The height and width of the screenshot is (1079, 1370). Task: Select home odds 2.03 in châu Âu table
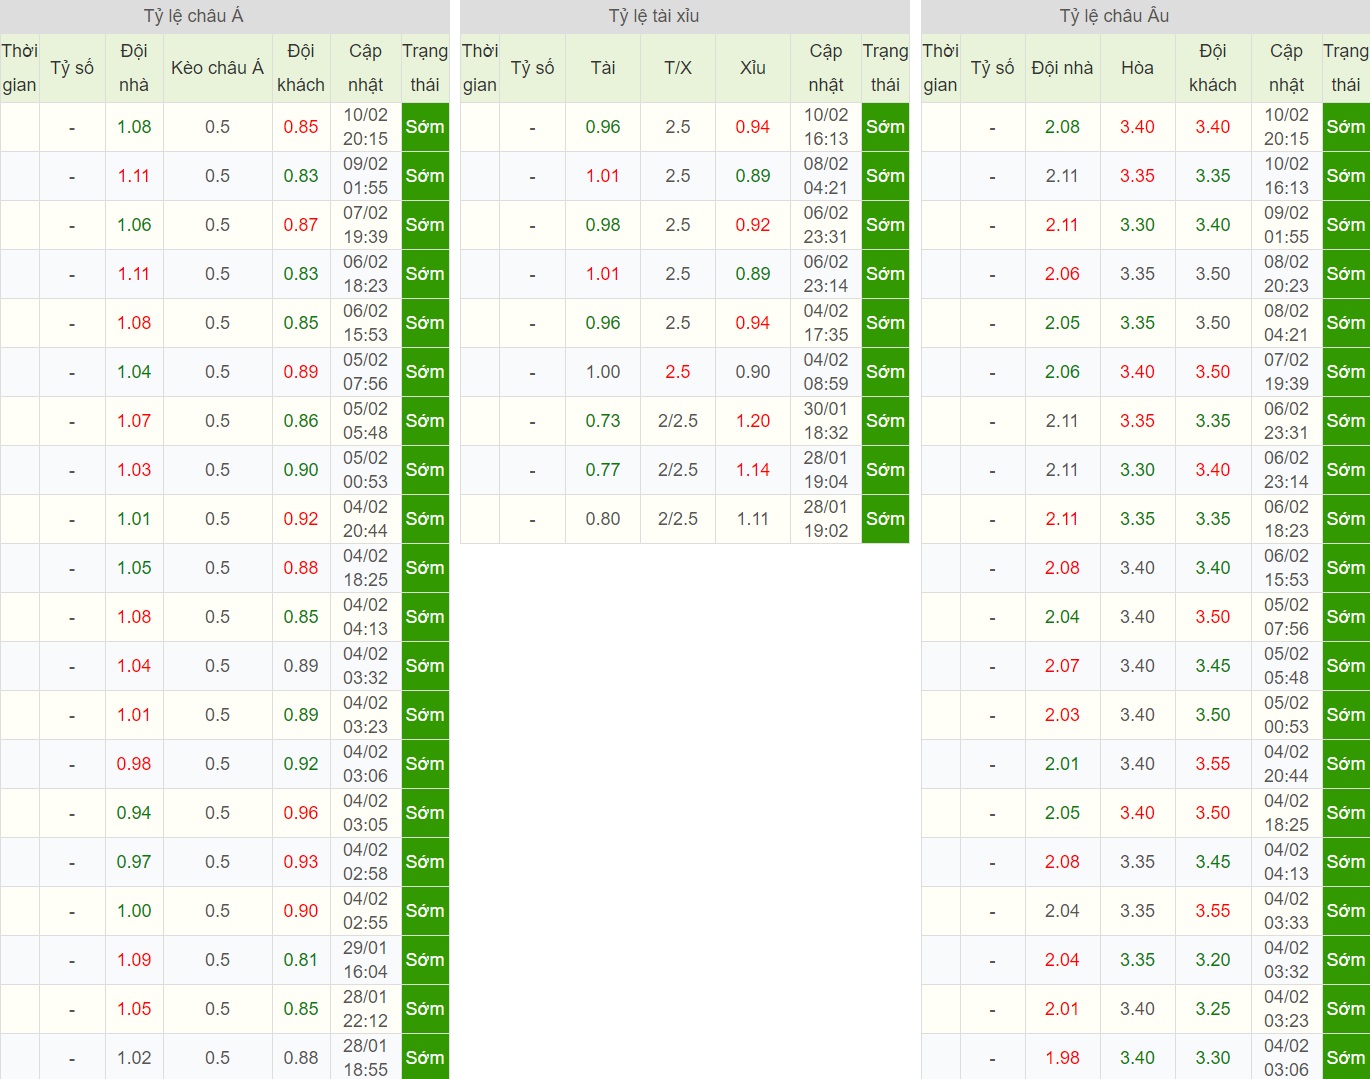(x=1062, y=715)
